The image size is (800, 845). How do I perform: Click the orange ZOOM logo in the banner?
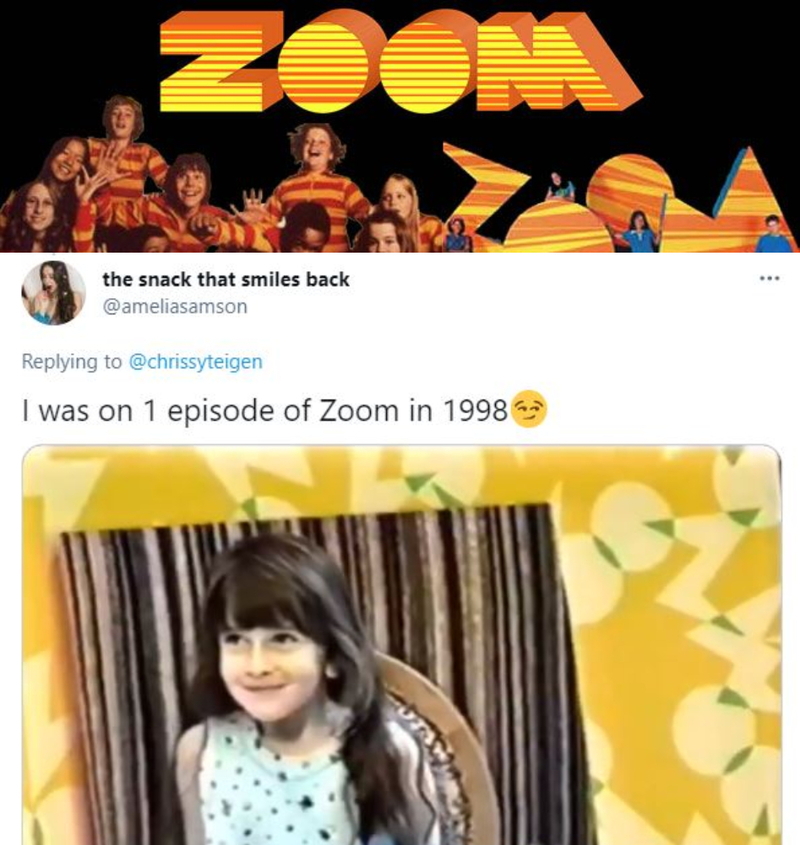(x=399, y=60)
